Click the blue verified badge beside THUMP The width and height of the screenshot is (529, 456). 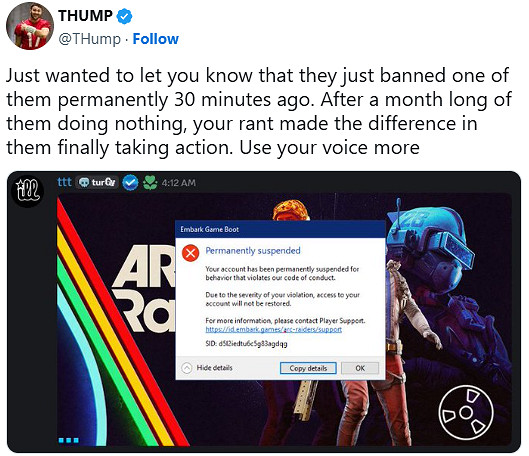click(124, 17)
